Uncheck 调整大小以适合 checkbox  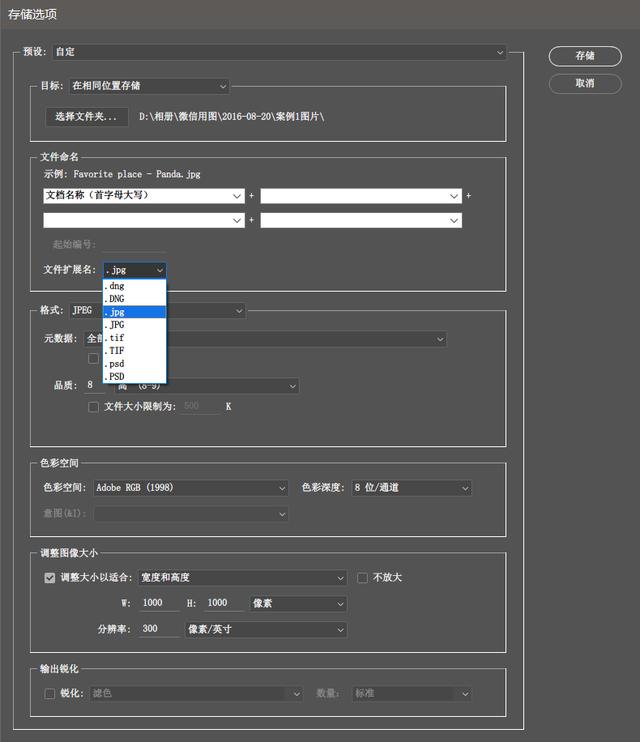(50, 578)
